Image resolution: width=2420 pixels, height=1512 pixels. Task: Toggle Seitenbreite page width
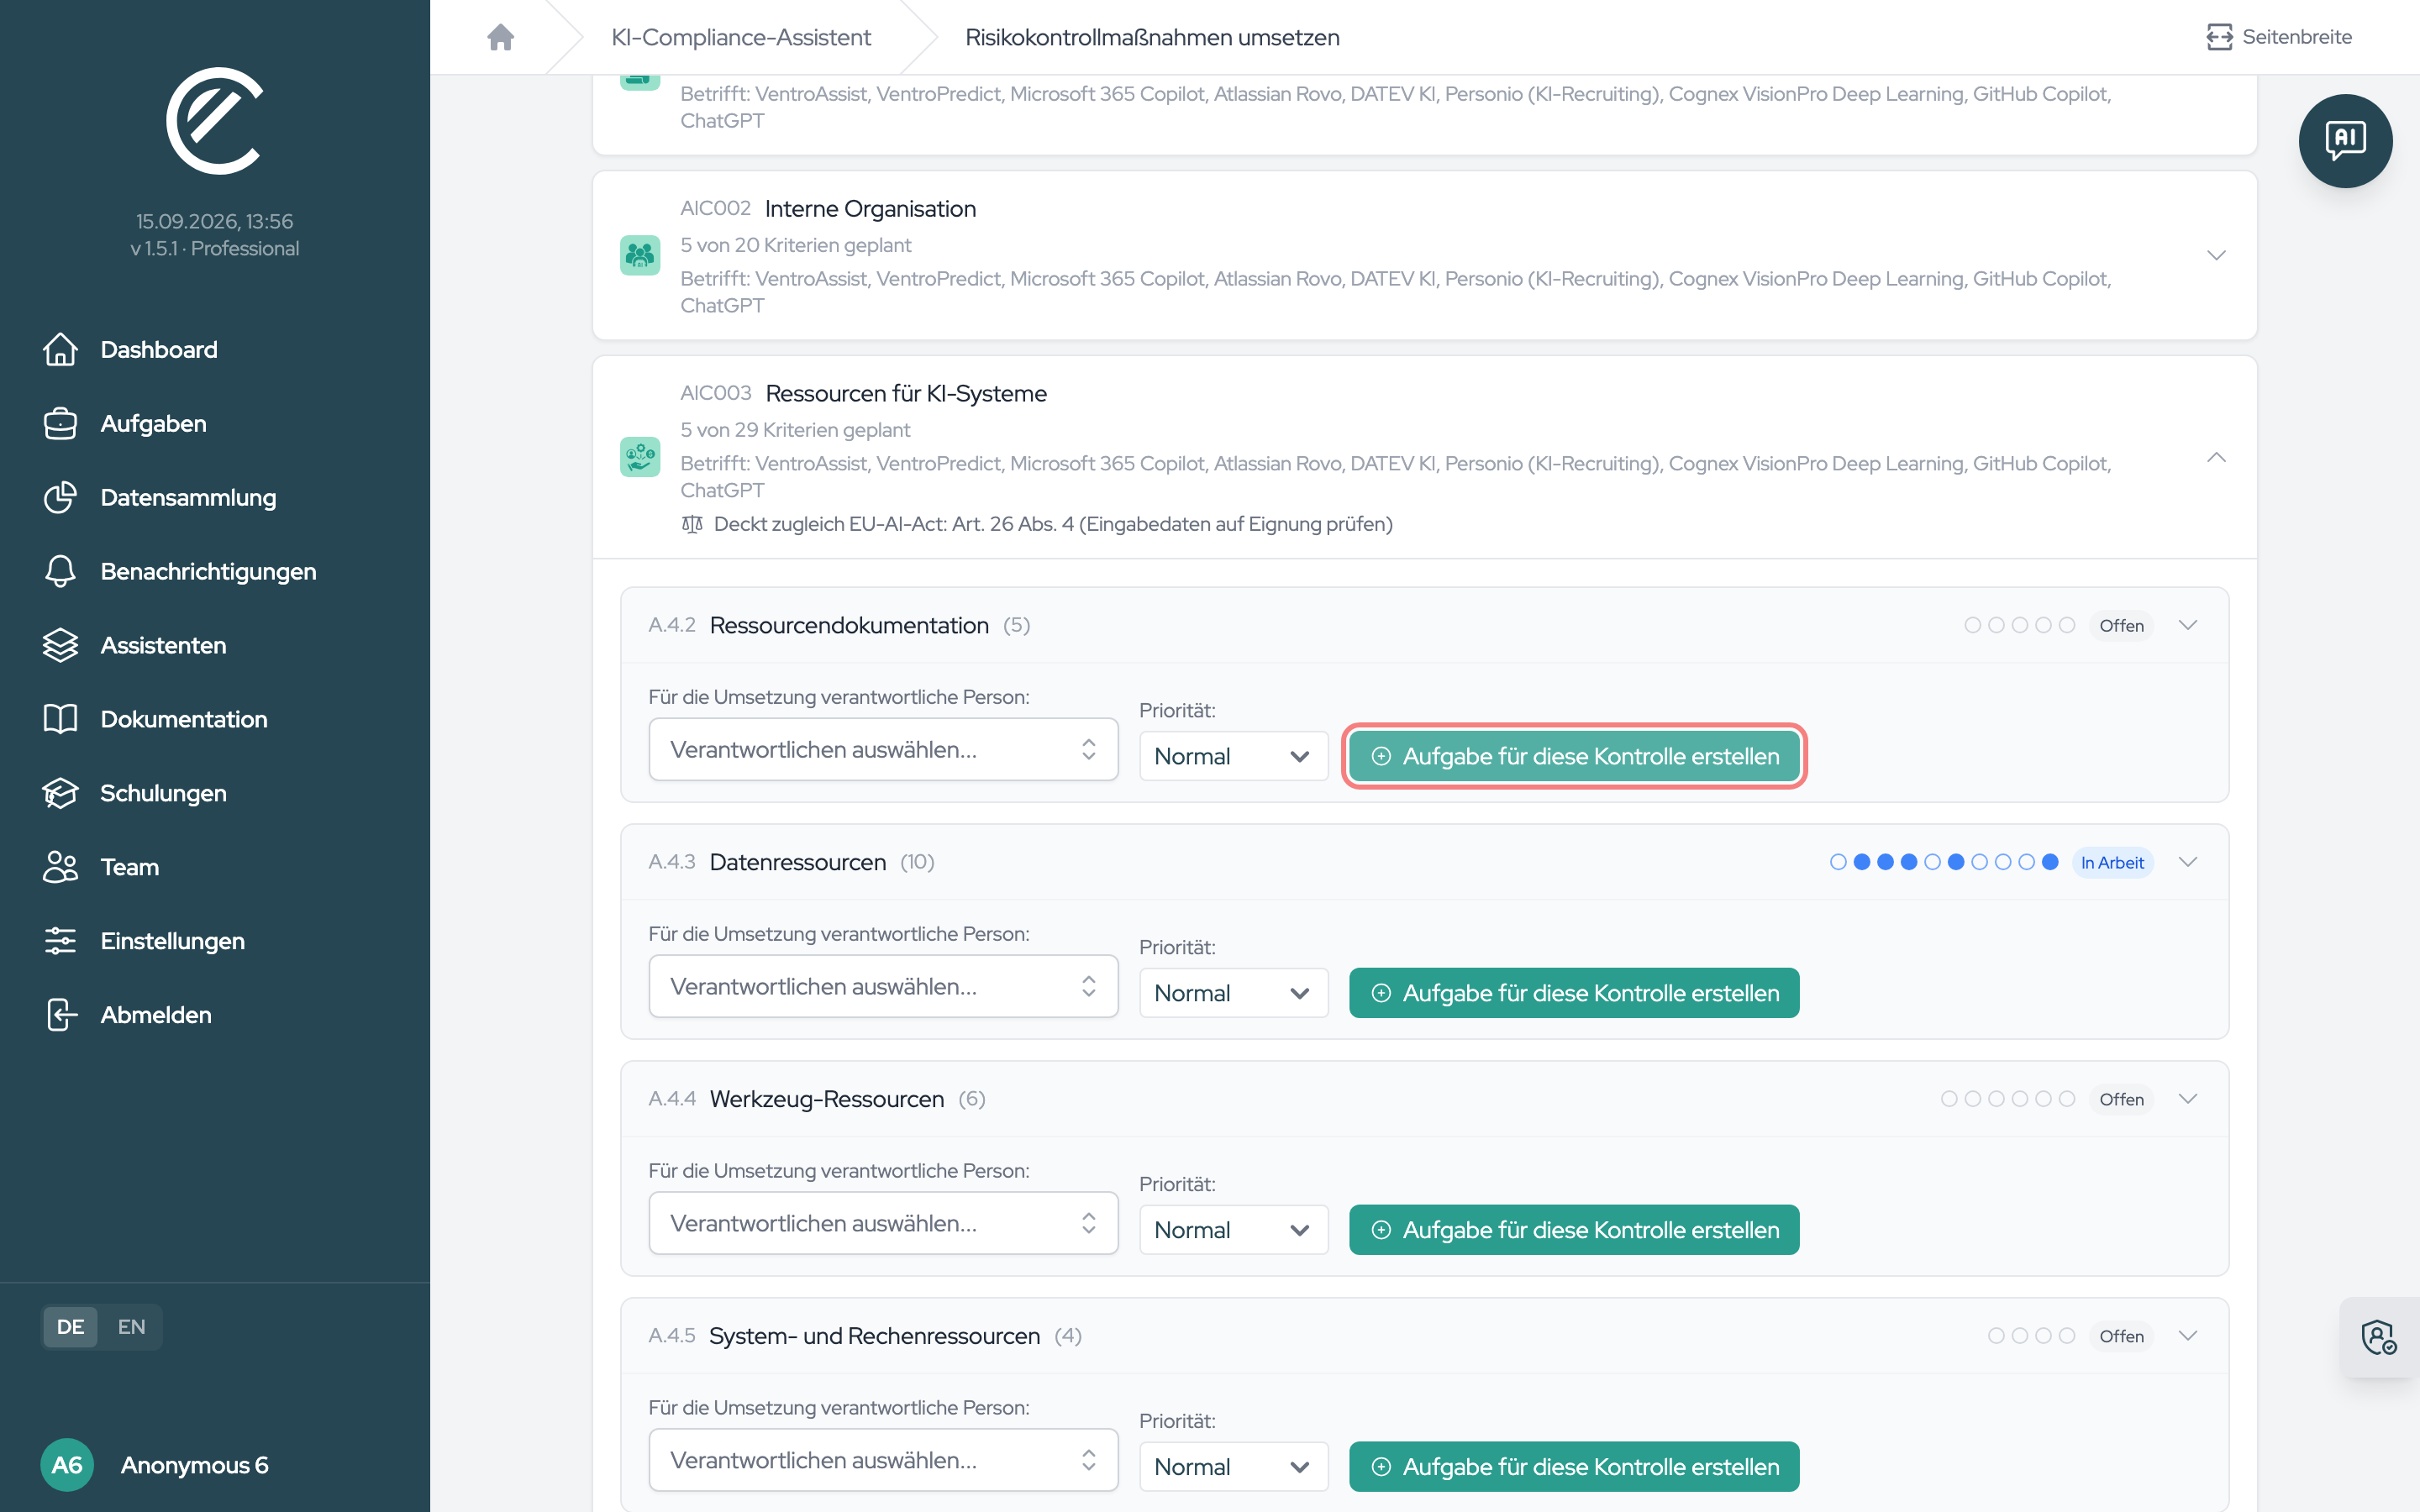point(2279,37)
